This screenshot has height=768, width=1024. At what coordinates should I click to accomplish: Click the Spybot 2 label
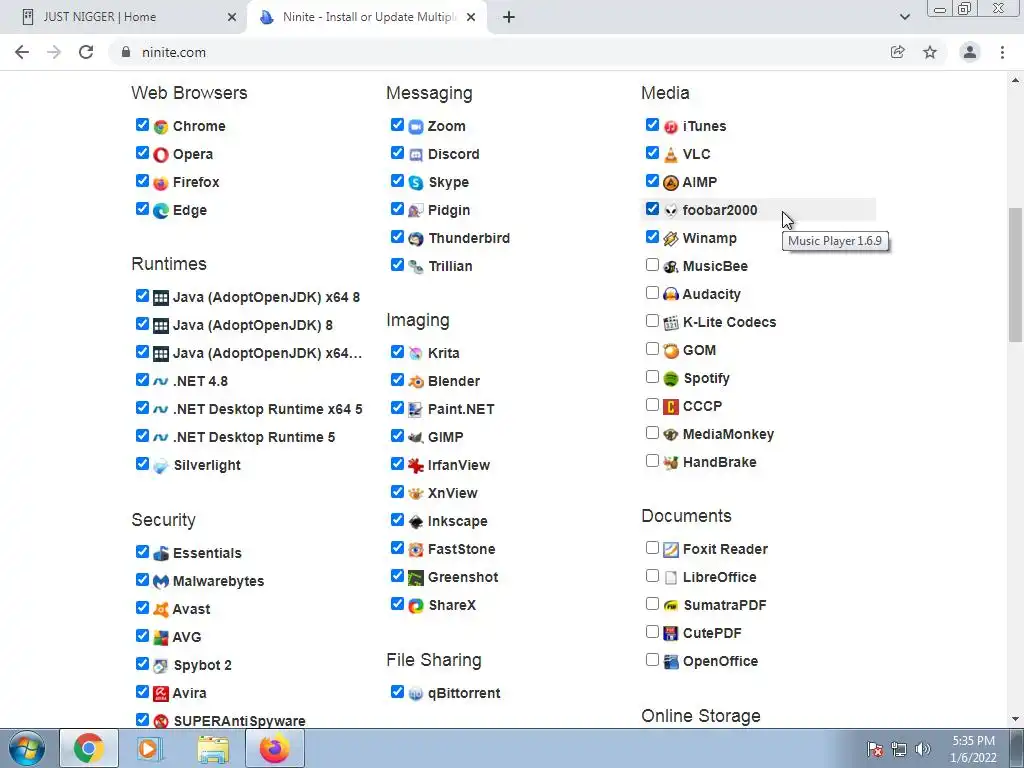(x=202, y=665)
